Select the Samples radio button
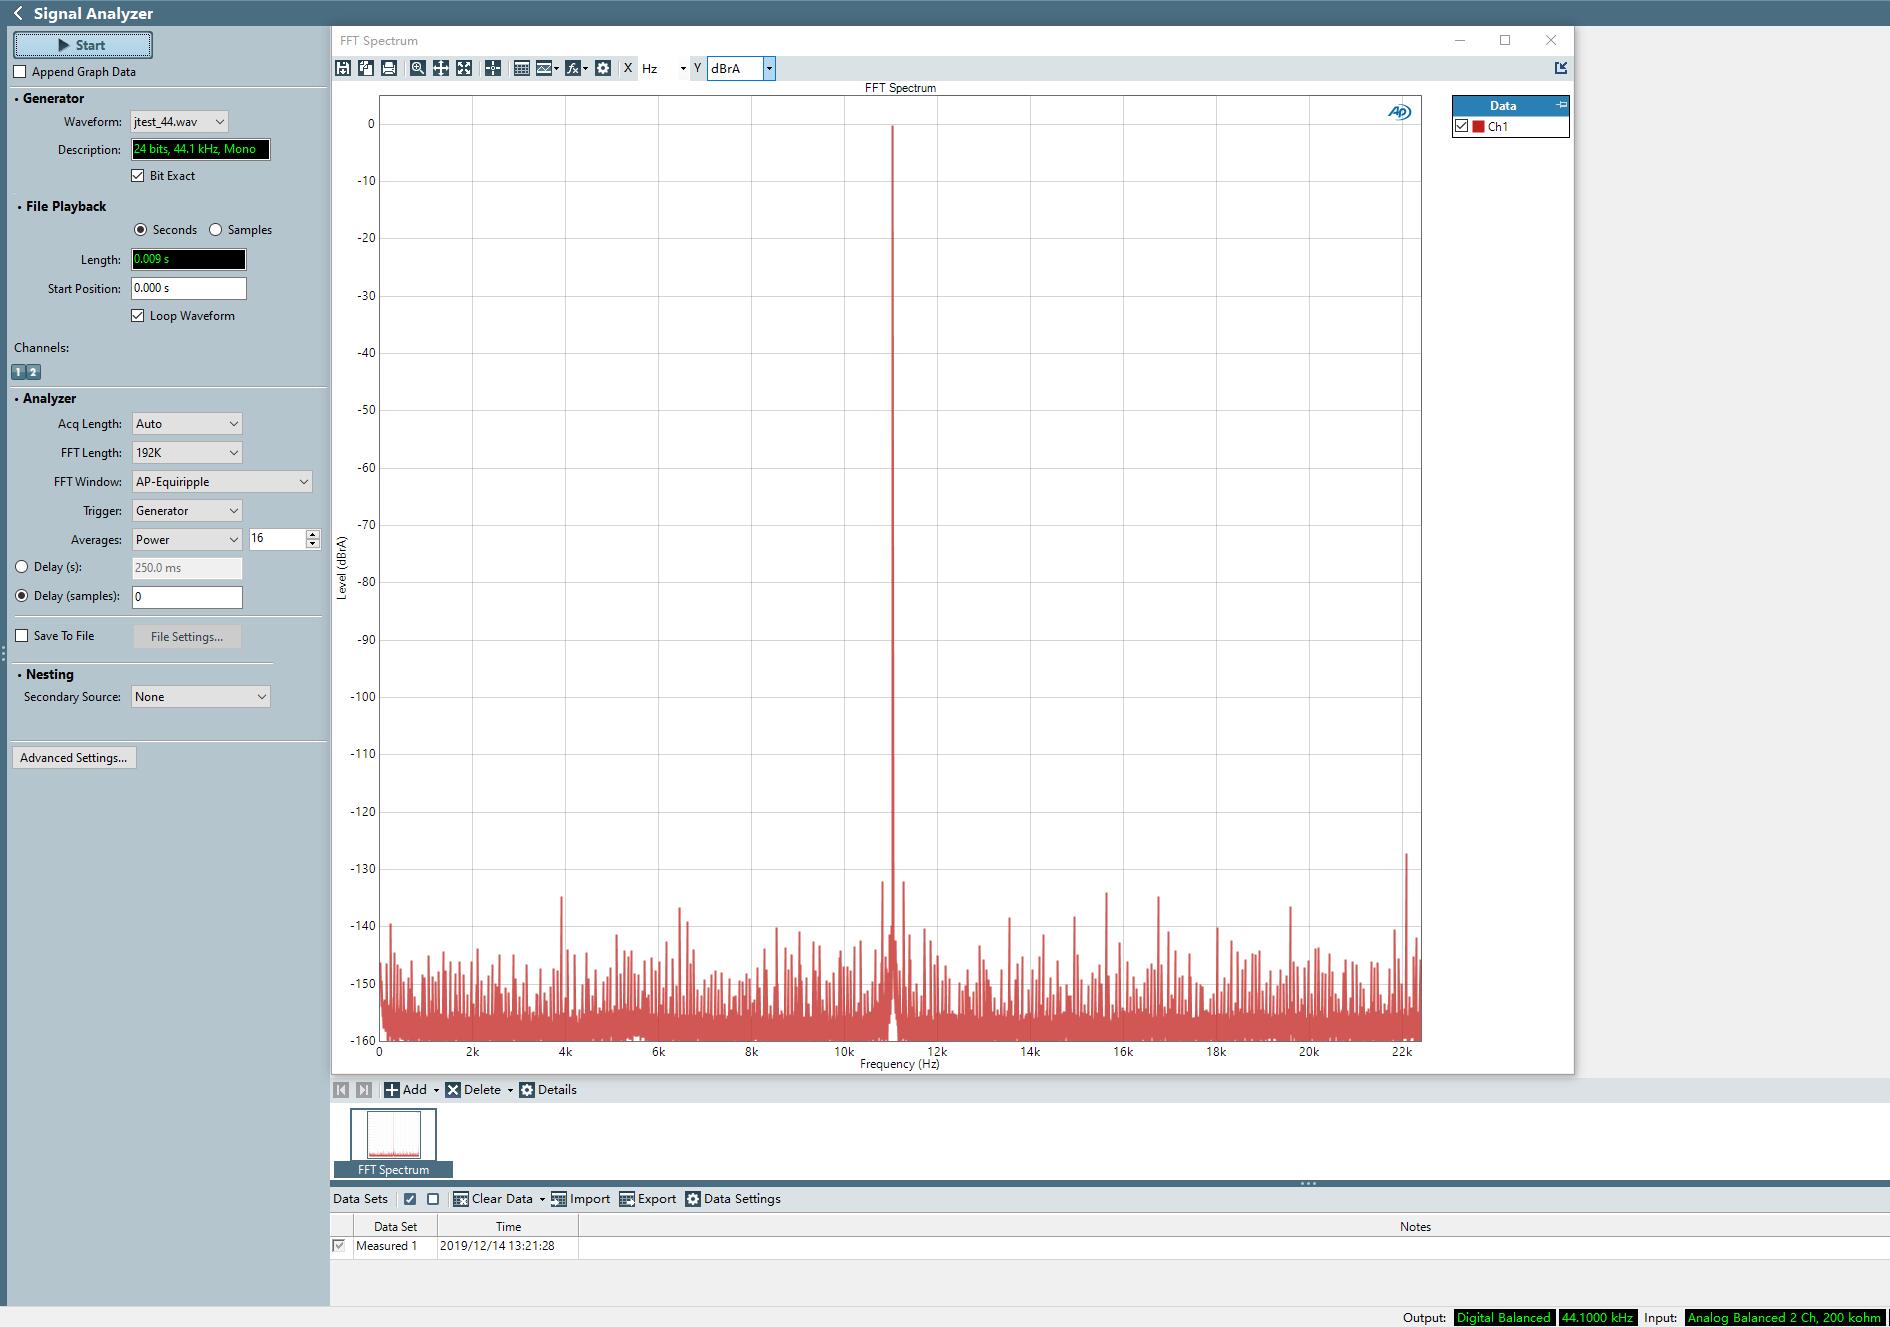 (216, 230)
